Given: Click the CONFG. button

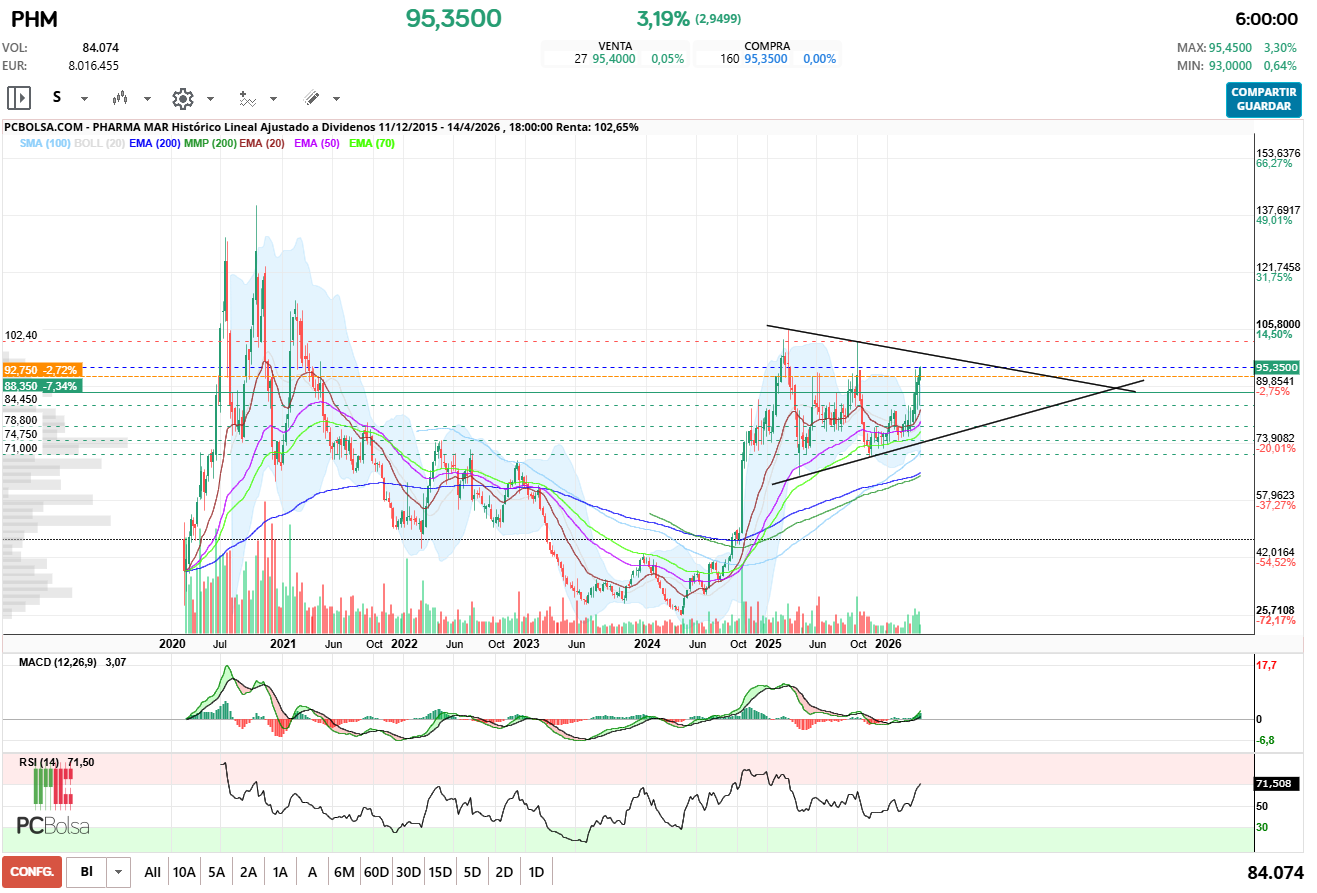Looking at the screenshot, I should click(32, 872).
